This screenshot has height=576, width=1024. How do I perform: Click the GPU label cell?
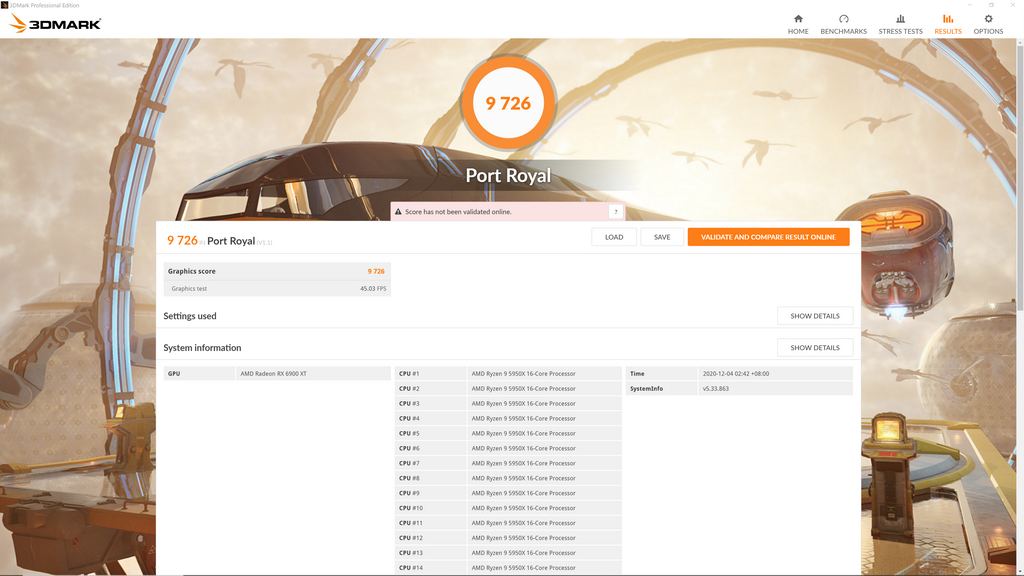(199, 374)
